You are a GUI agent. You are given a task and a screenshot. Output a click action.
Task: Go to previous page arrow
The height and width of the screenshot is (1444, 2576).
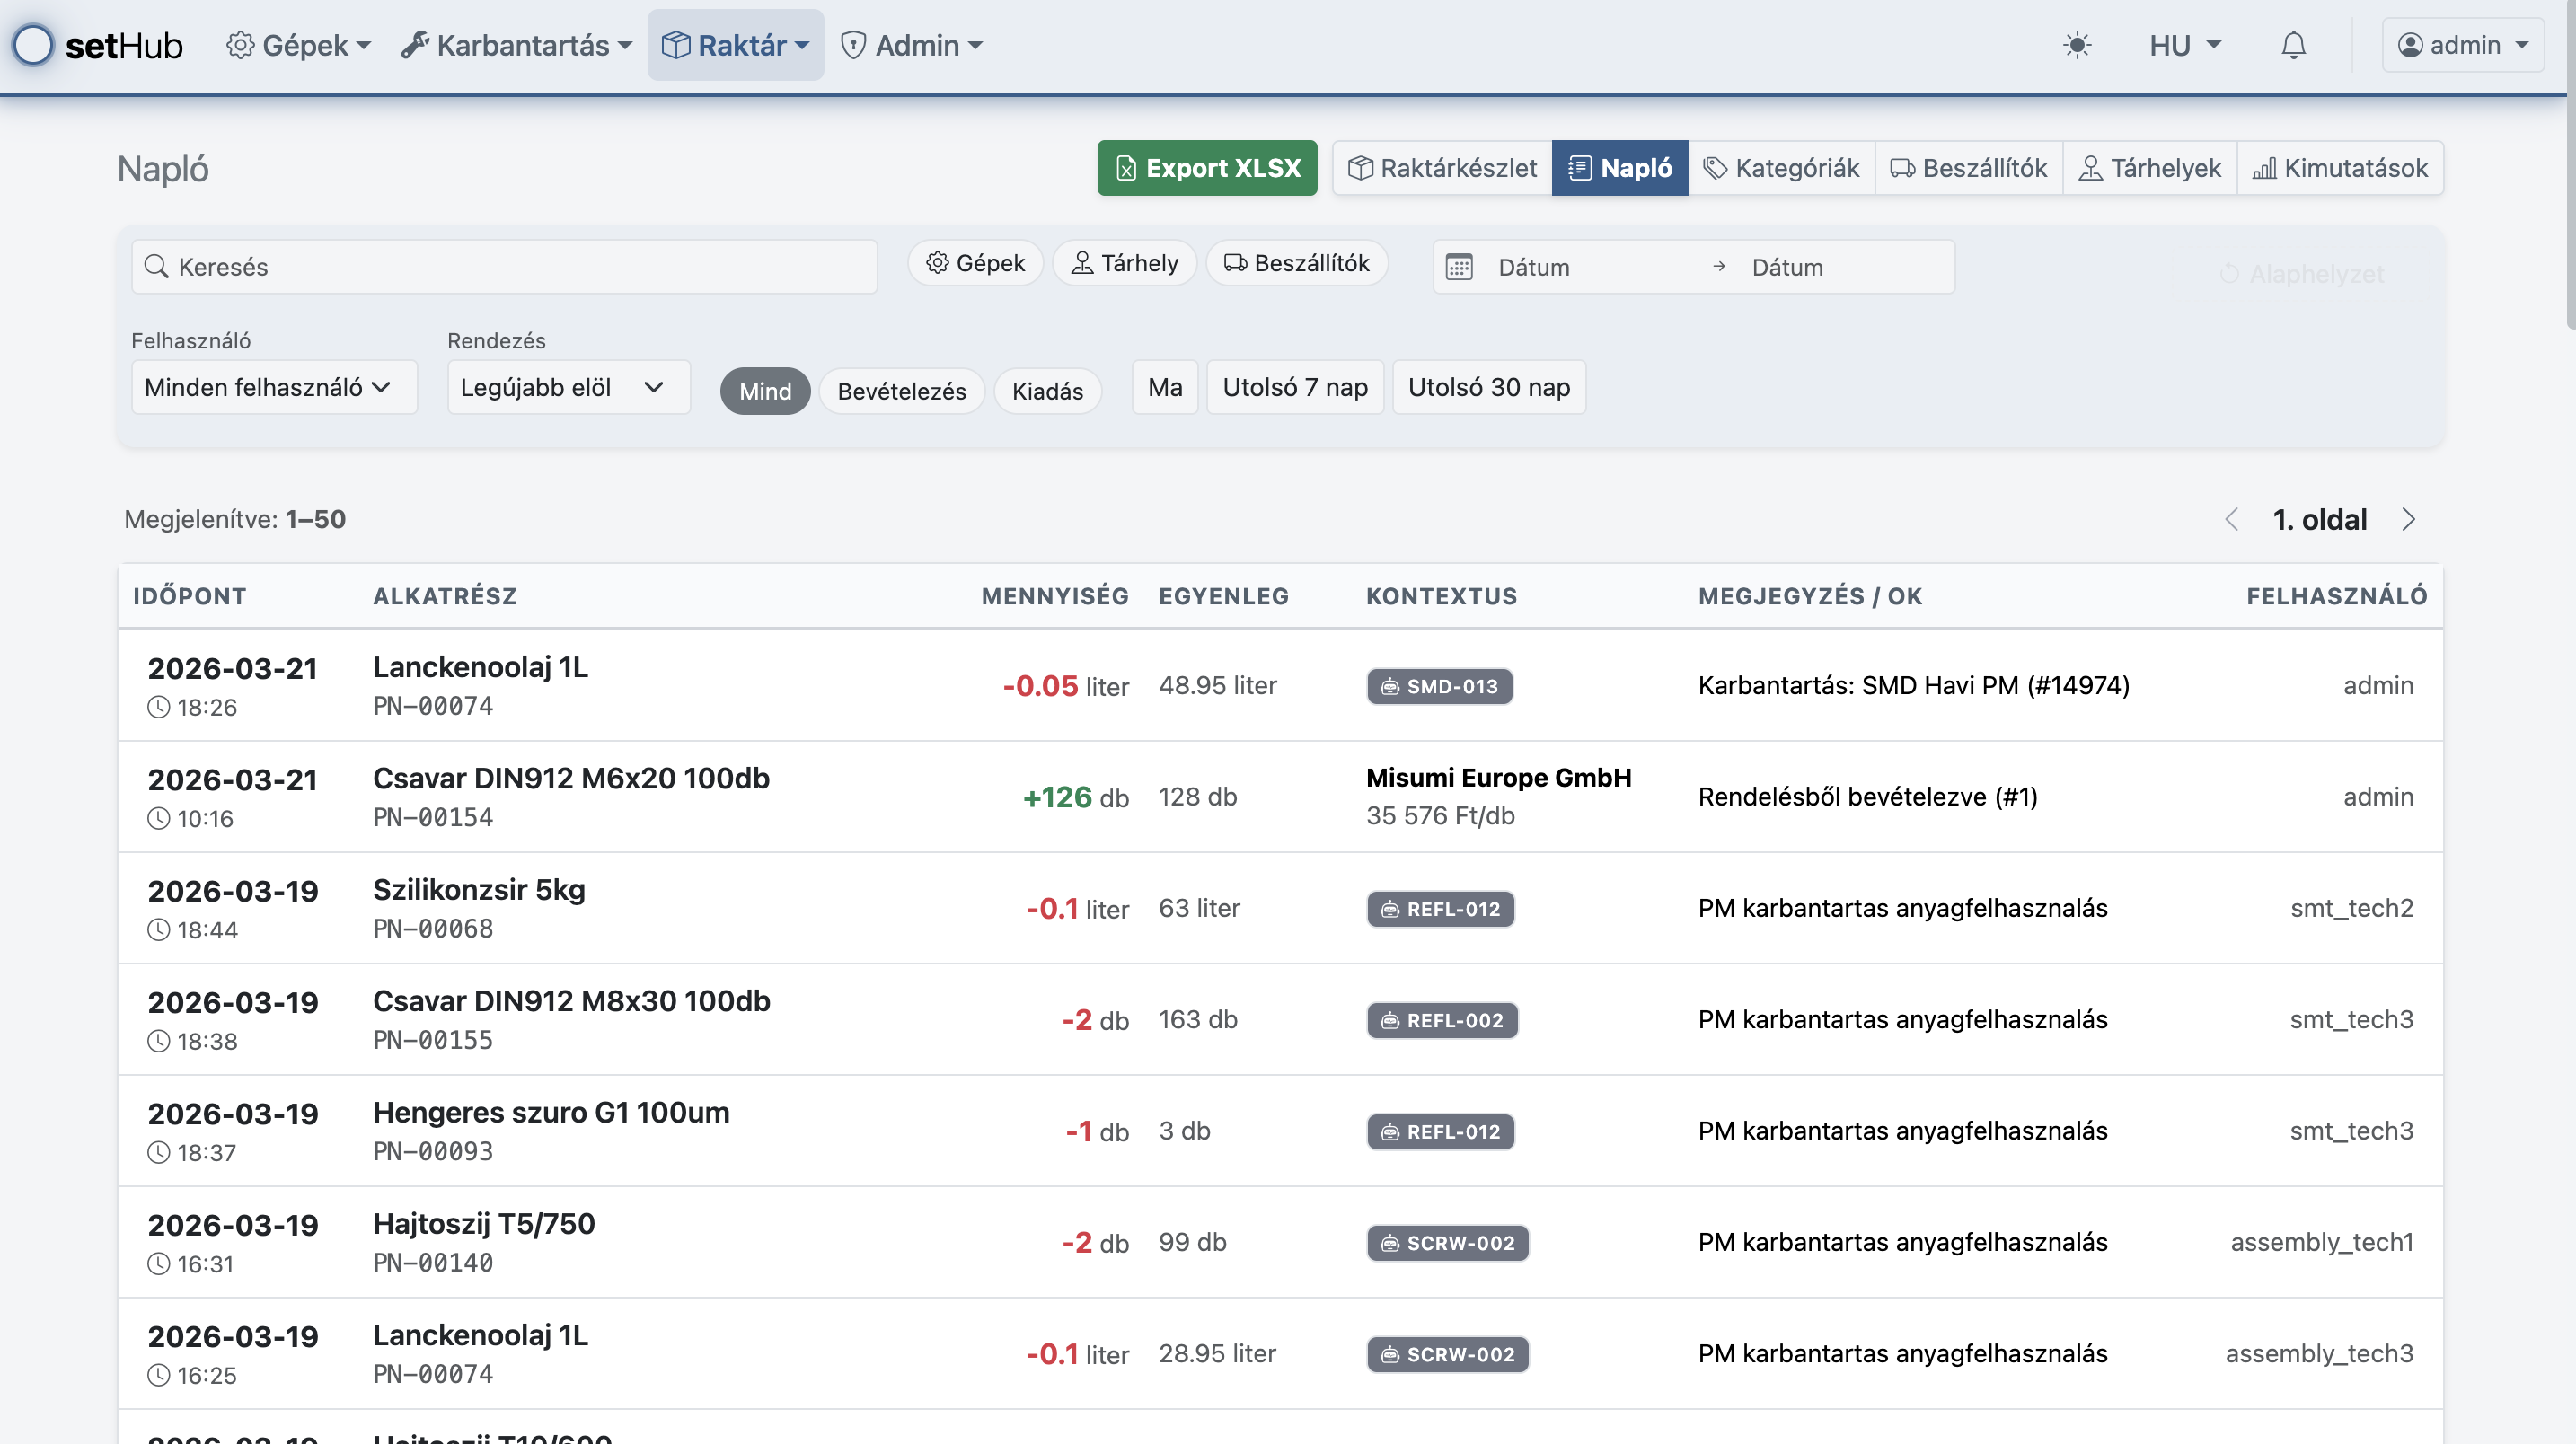2231,519
